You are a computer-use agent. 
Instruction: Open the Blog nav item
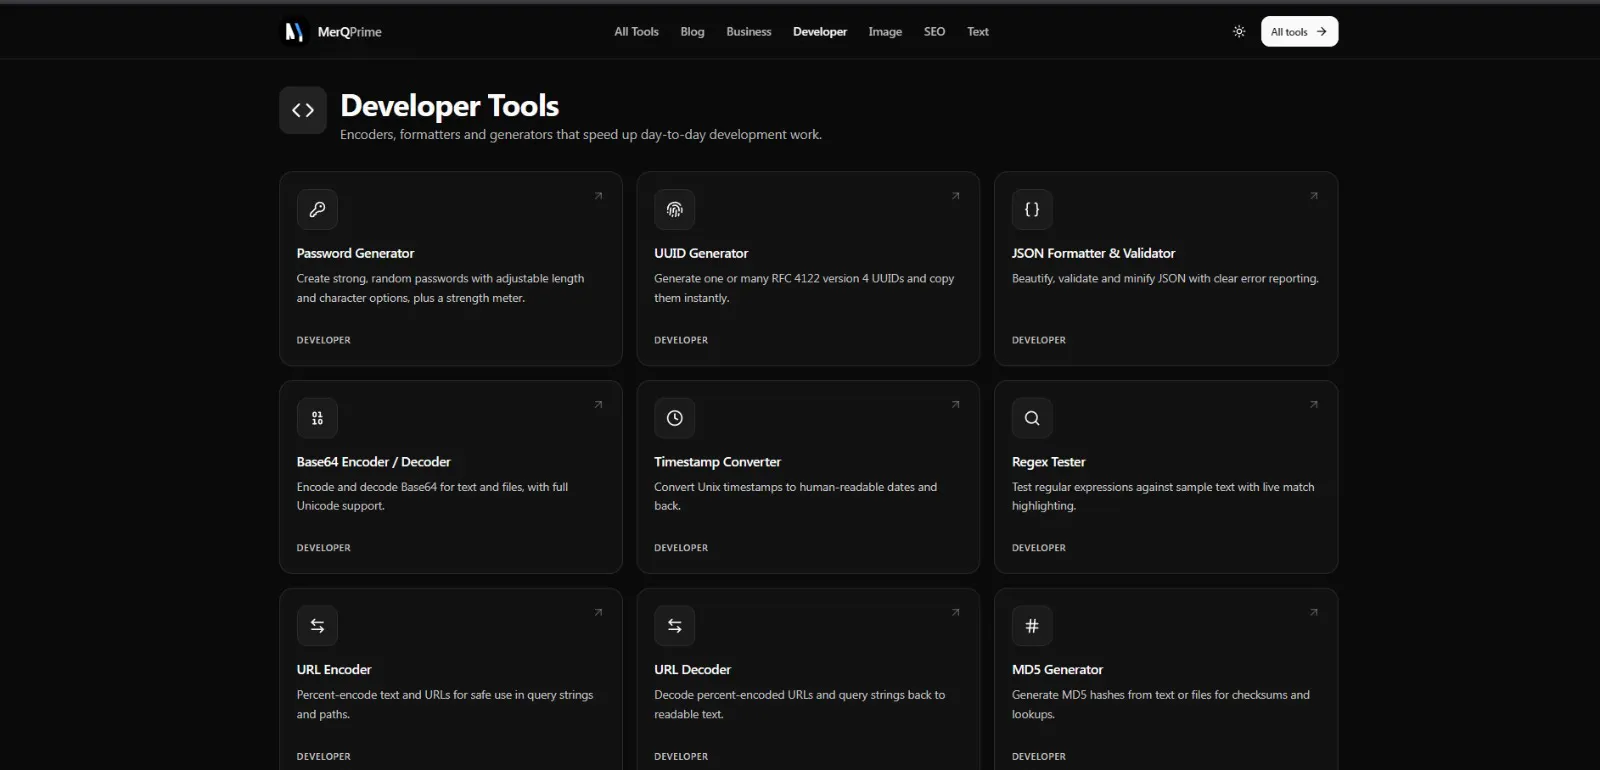point(692,32)
